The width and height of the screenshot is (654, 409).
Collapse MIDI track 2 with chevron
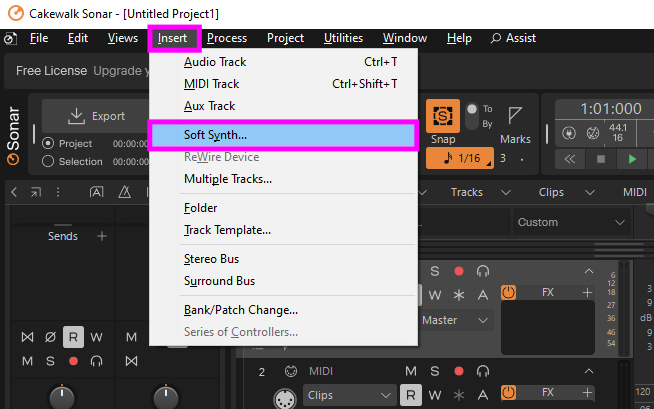(x=589, y=371)
